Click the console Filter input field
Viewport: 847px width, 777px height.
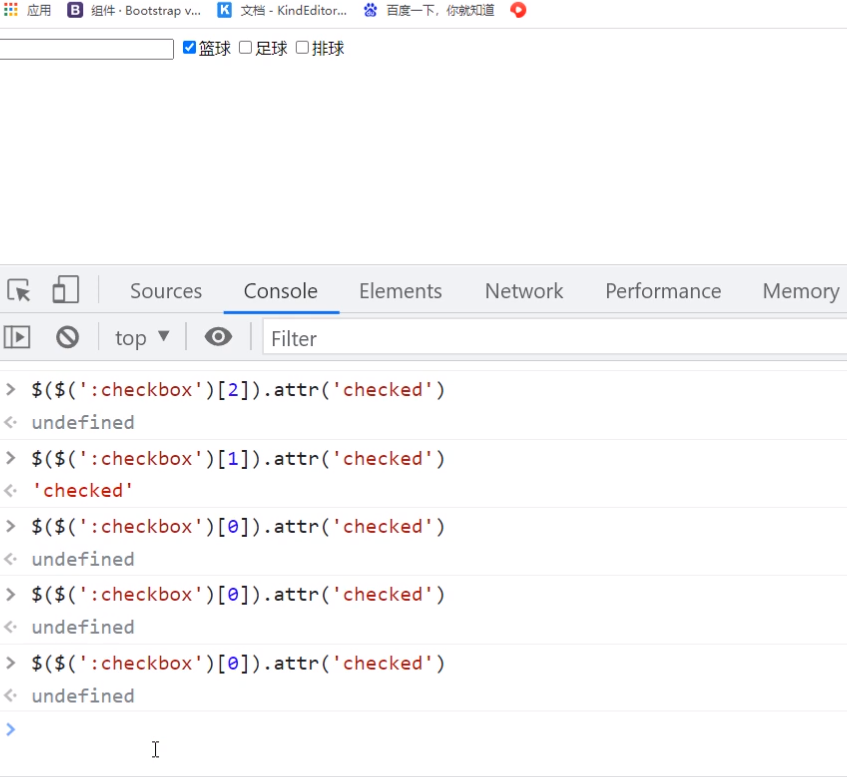(x=555, y=338)
